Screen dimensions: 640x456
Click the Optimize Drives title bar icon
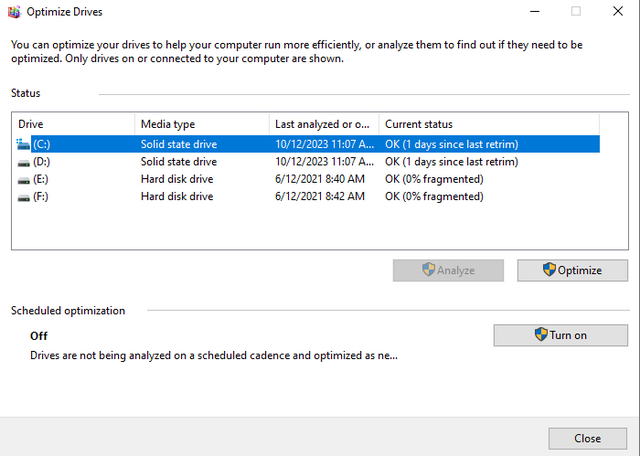pyautogui.click(x=12, y=12)
